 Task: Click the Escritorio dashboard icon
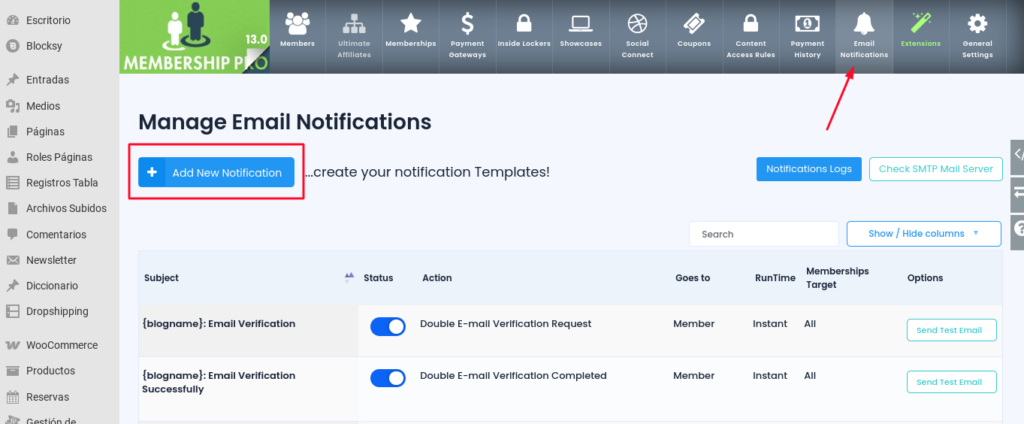(x=12, y=20)
